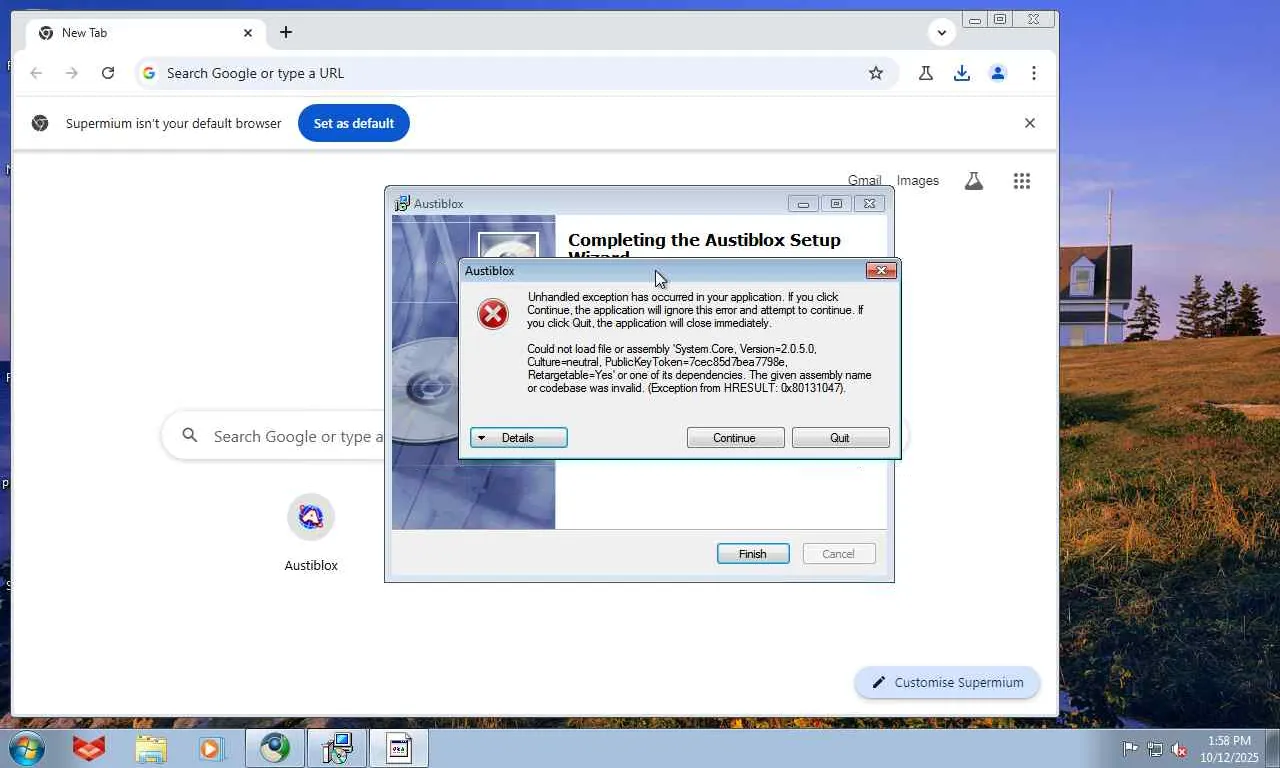Minimize the Supermium browser window
The width and height of the screenshot is (1280, 768).
pyautogui.click(x=975, y=19)
